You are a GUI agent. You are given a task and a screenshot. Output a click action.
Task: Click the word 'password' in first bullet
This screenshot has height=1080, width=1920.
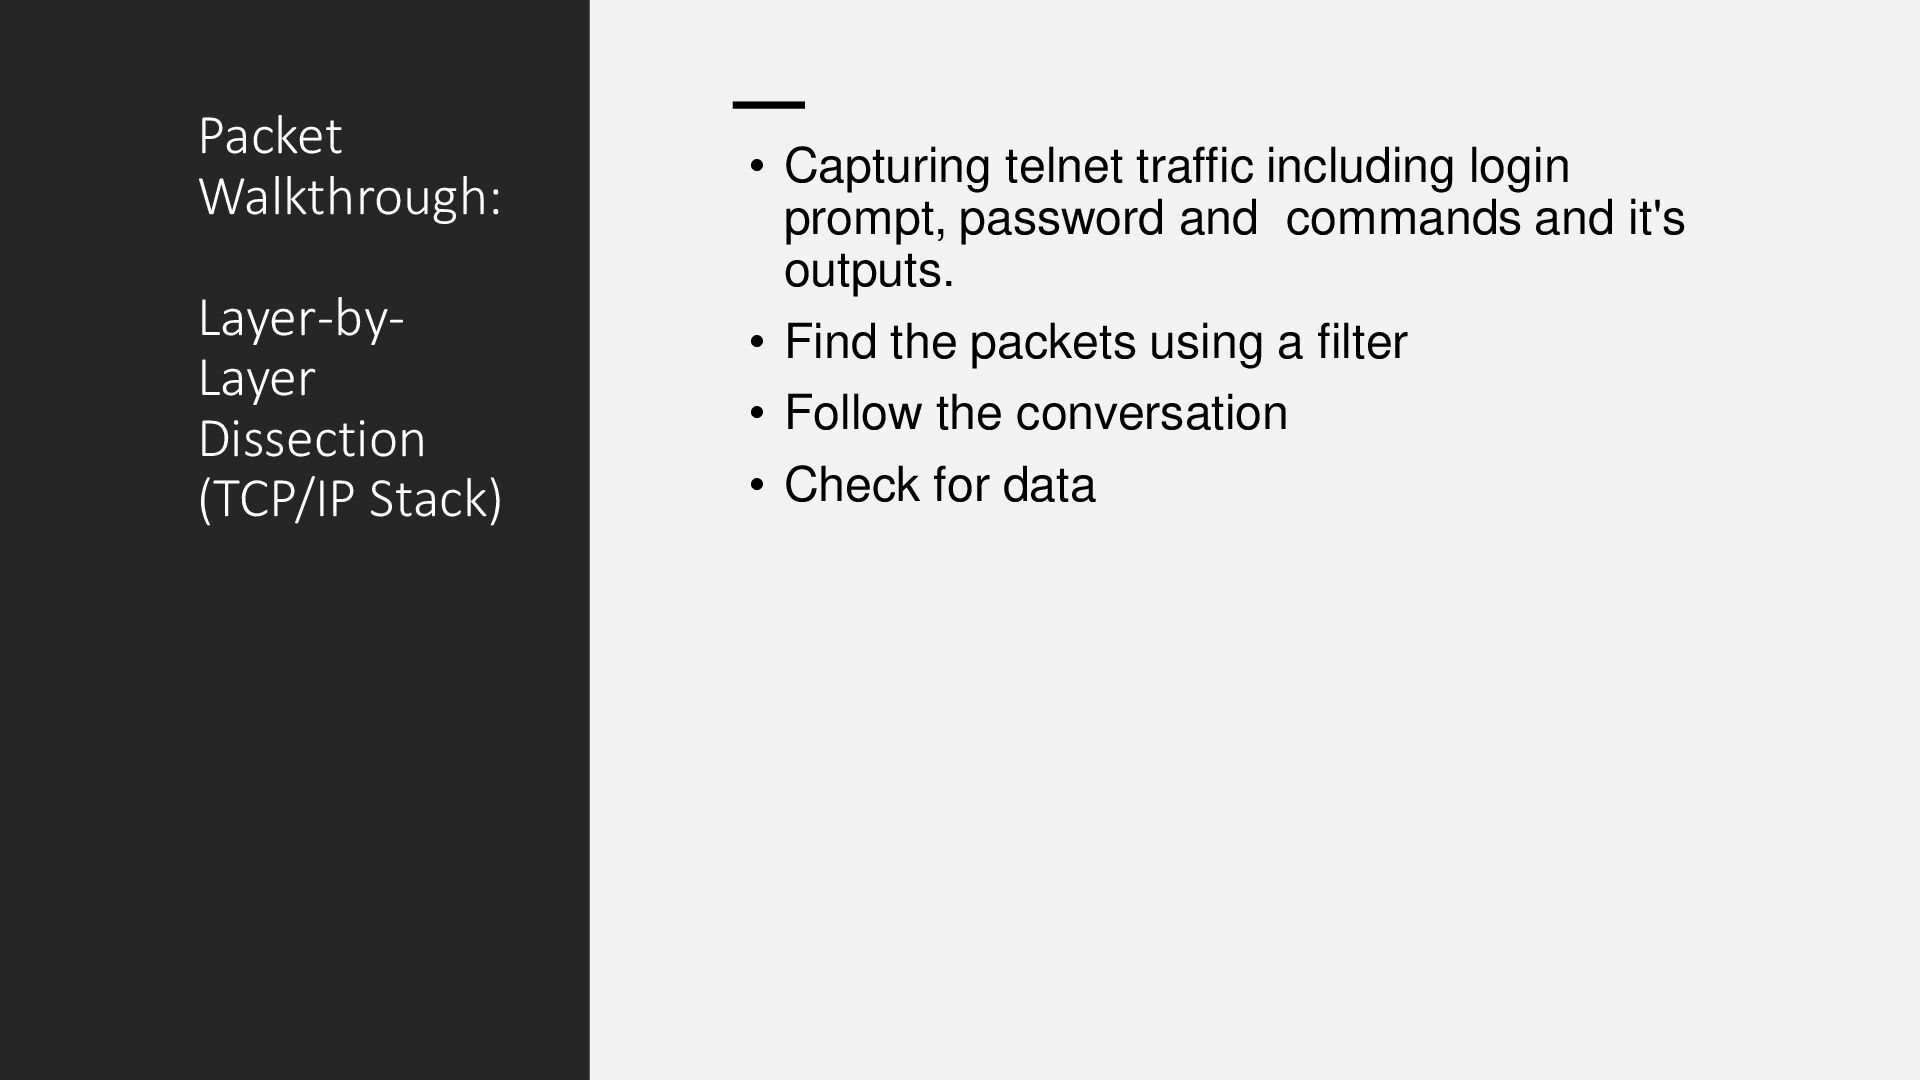tap(1060, 219)
